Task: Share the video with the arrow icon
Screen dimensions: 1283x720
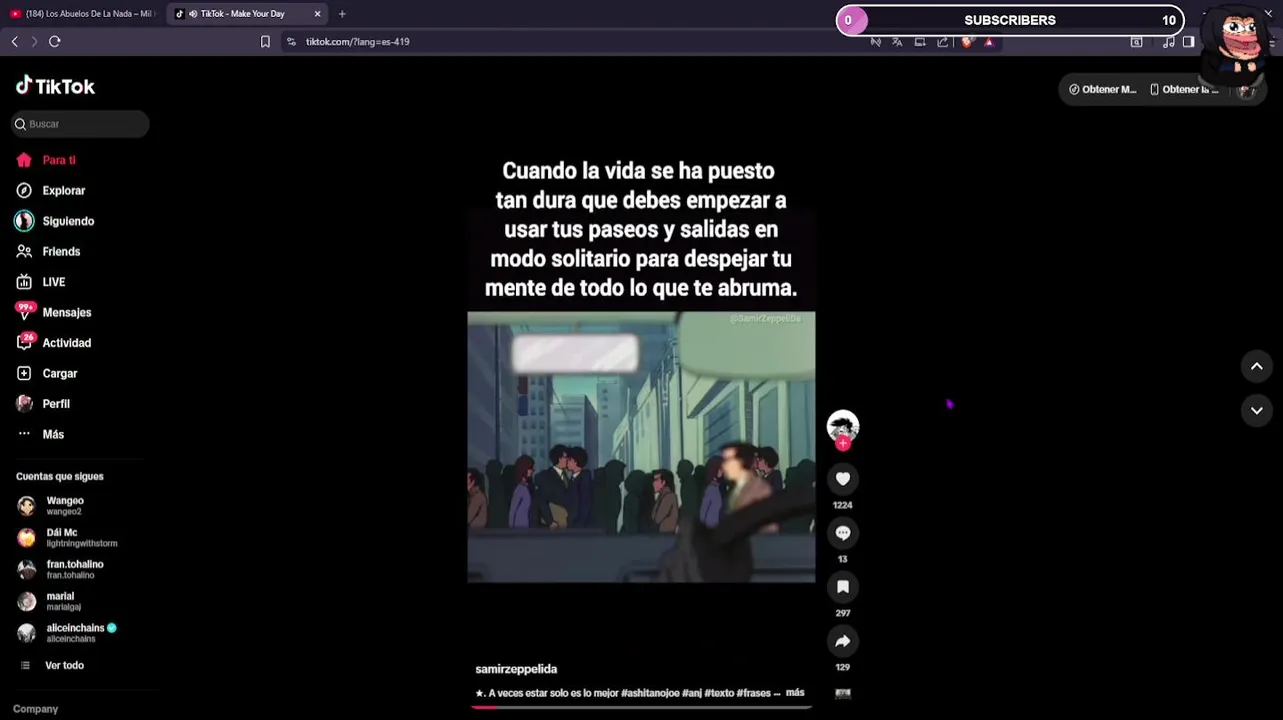Action: (x=843, y=641)
